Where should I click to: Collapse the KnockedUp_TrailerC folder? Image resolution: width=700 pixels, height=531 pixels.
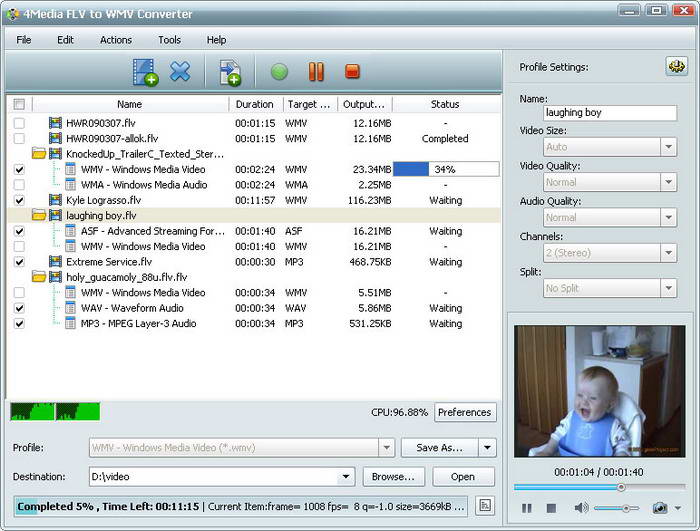[39, 154]
